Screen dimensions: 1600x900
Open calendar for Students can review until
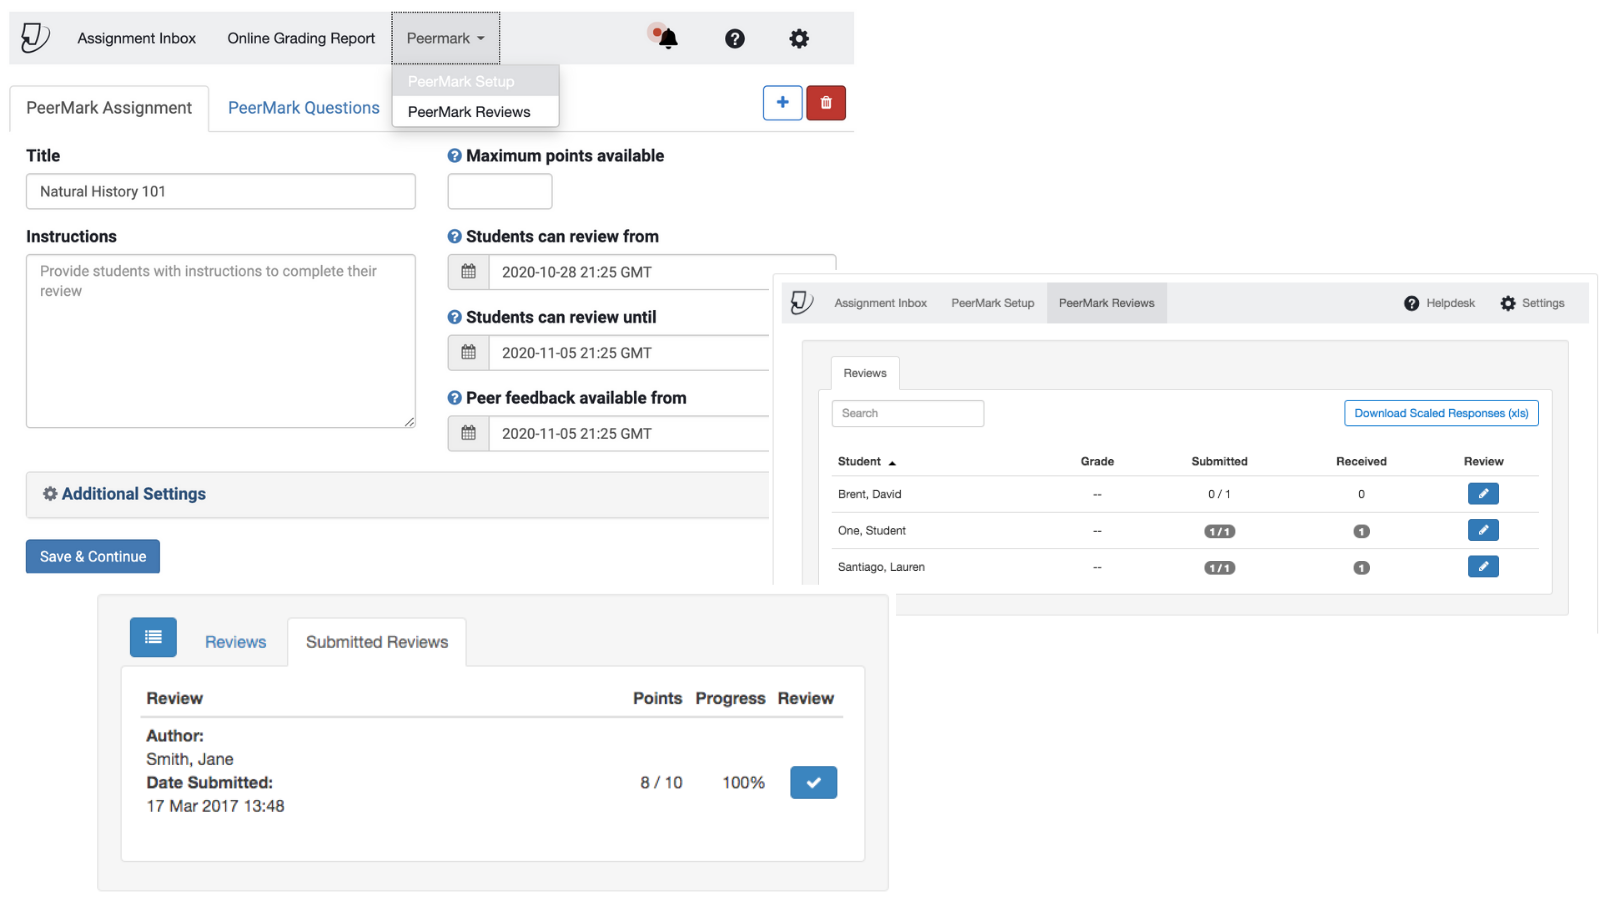click(468, 353)
